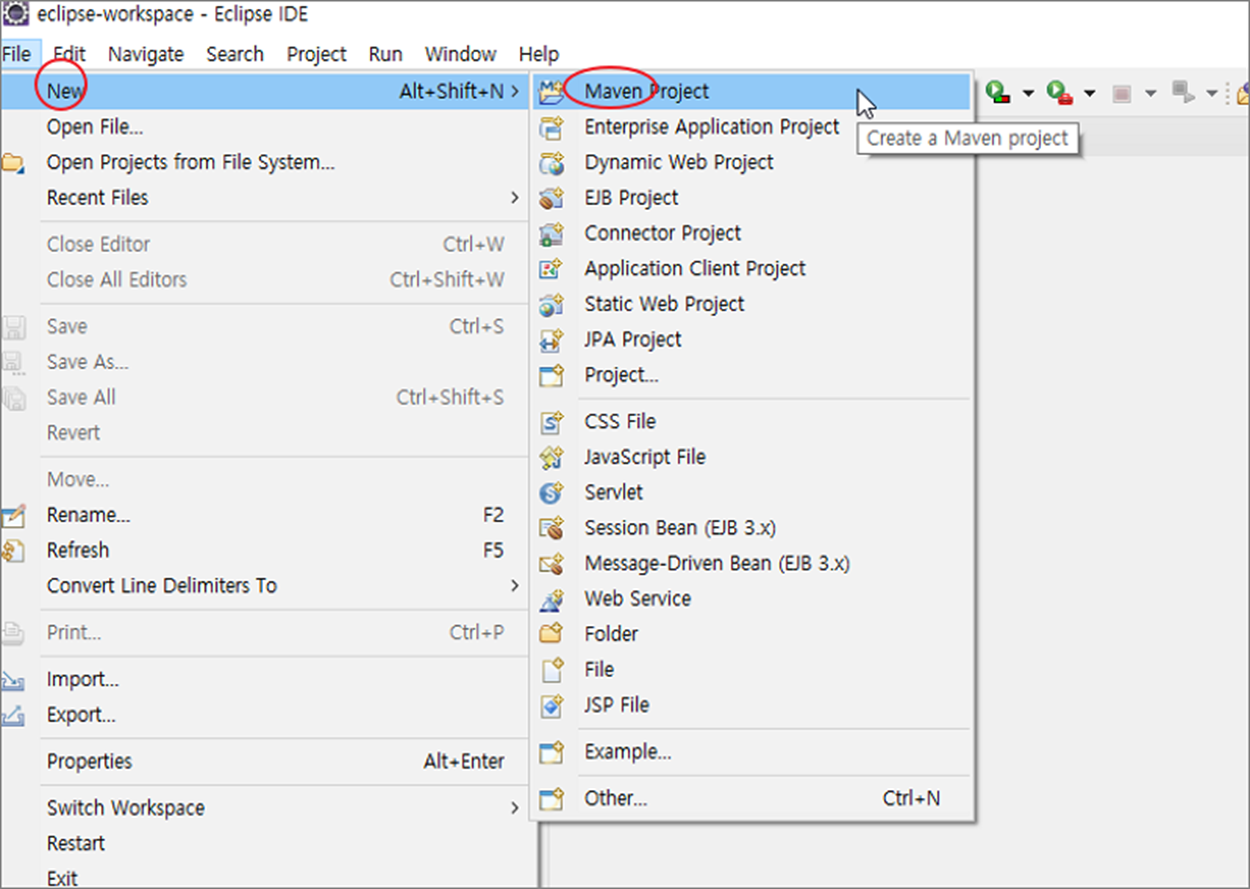Image resolution: width=1250 pixels, height=889 pixels.
Task: Click the Session Bean icon
Action: click(552, 528)
